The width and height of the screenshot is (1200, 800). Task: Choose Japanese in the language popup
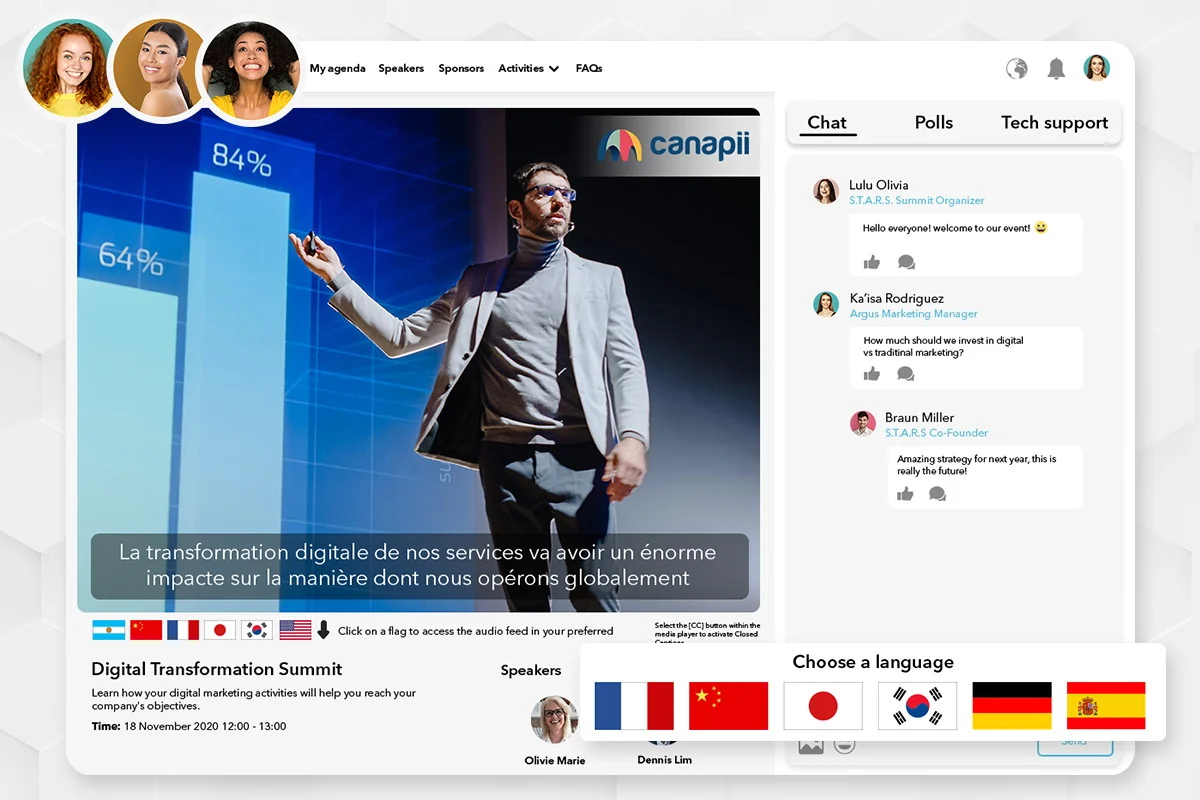point(823,706)
